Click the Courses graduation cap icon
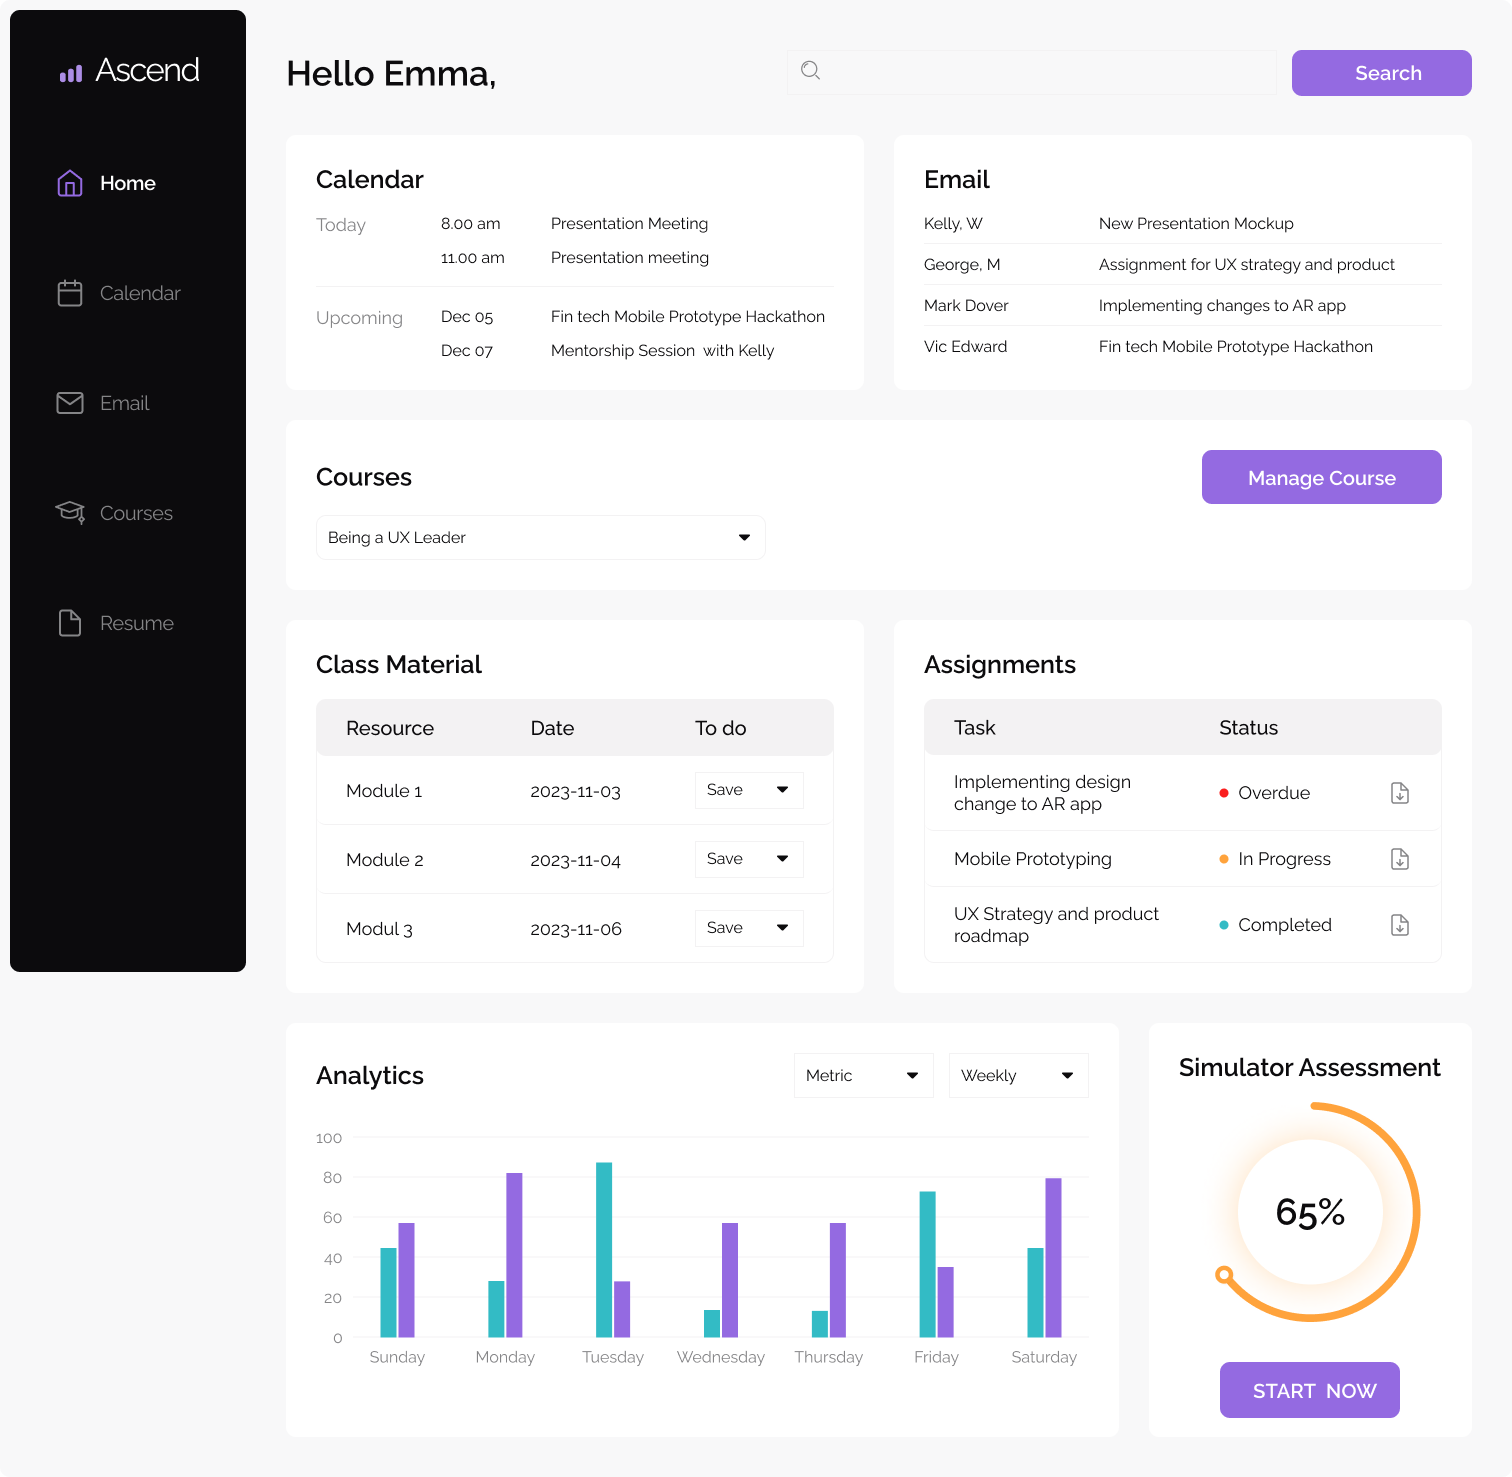 70,512
